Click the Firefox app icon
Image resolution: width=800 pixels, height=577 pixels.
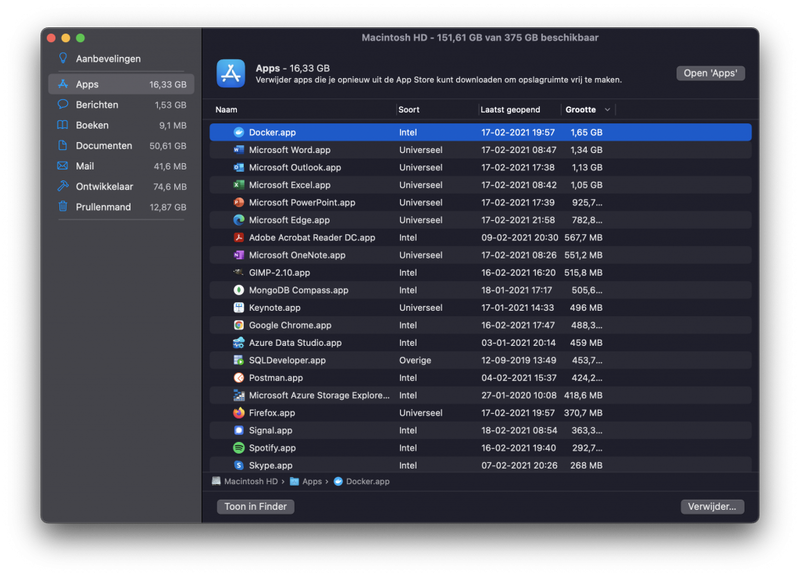click(239, 413)
